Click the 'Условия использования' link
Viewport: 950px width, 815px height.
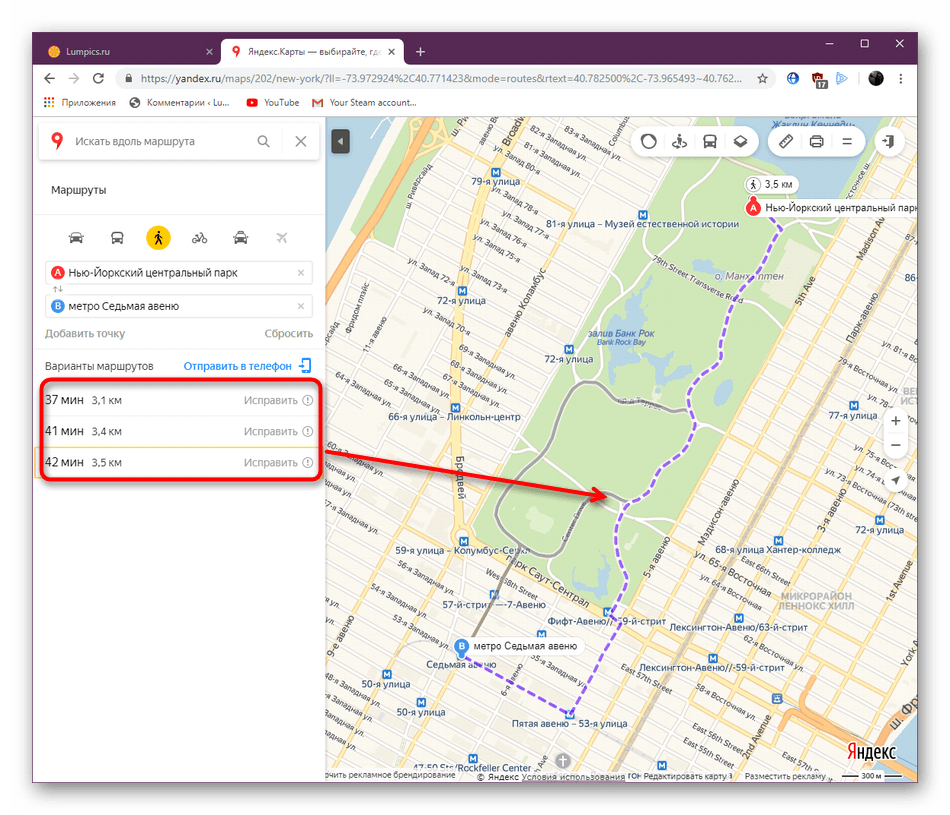click(x=573, y=777)
